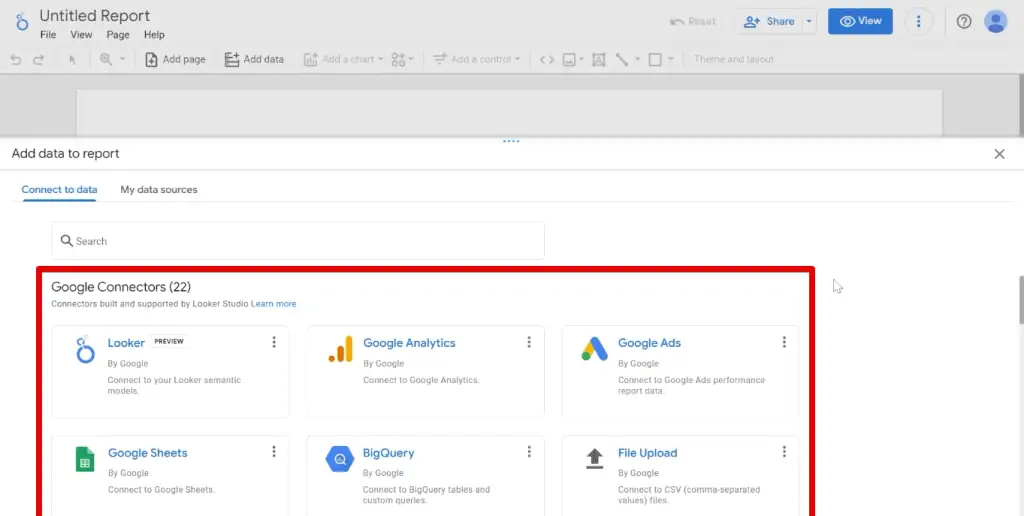The width and height of the screenshot is (1024, 516).
Task: Select the text box tool
Action: coord(598,59)
